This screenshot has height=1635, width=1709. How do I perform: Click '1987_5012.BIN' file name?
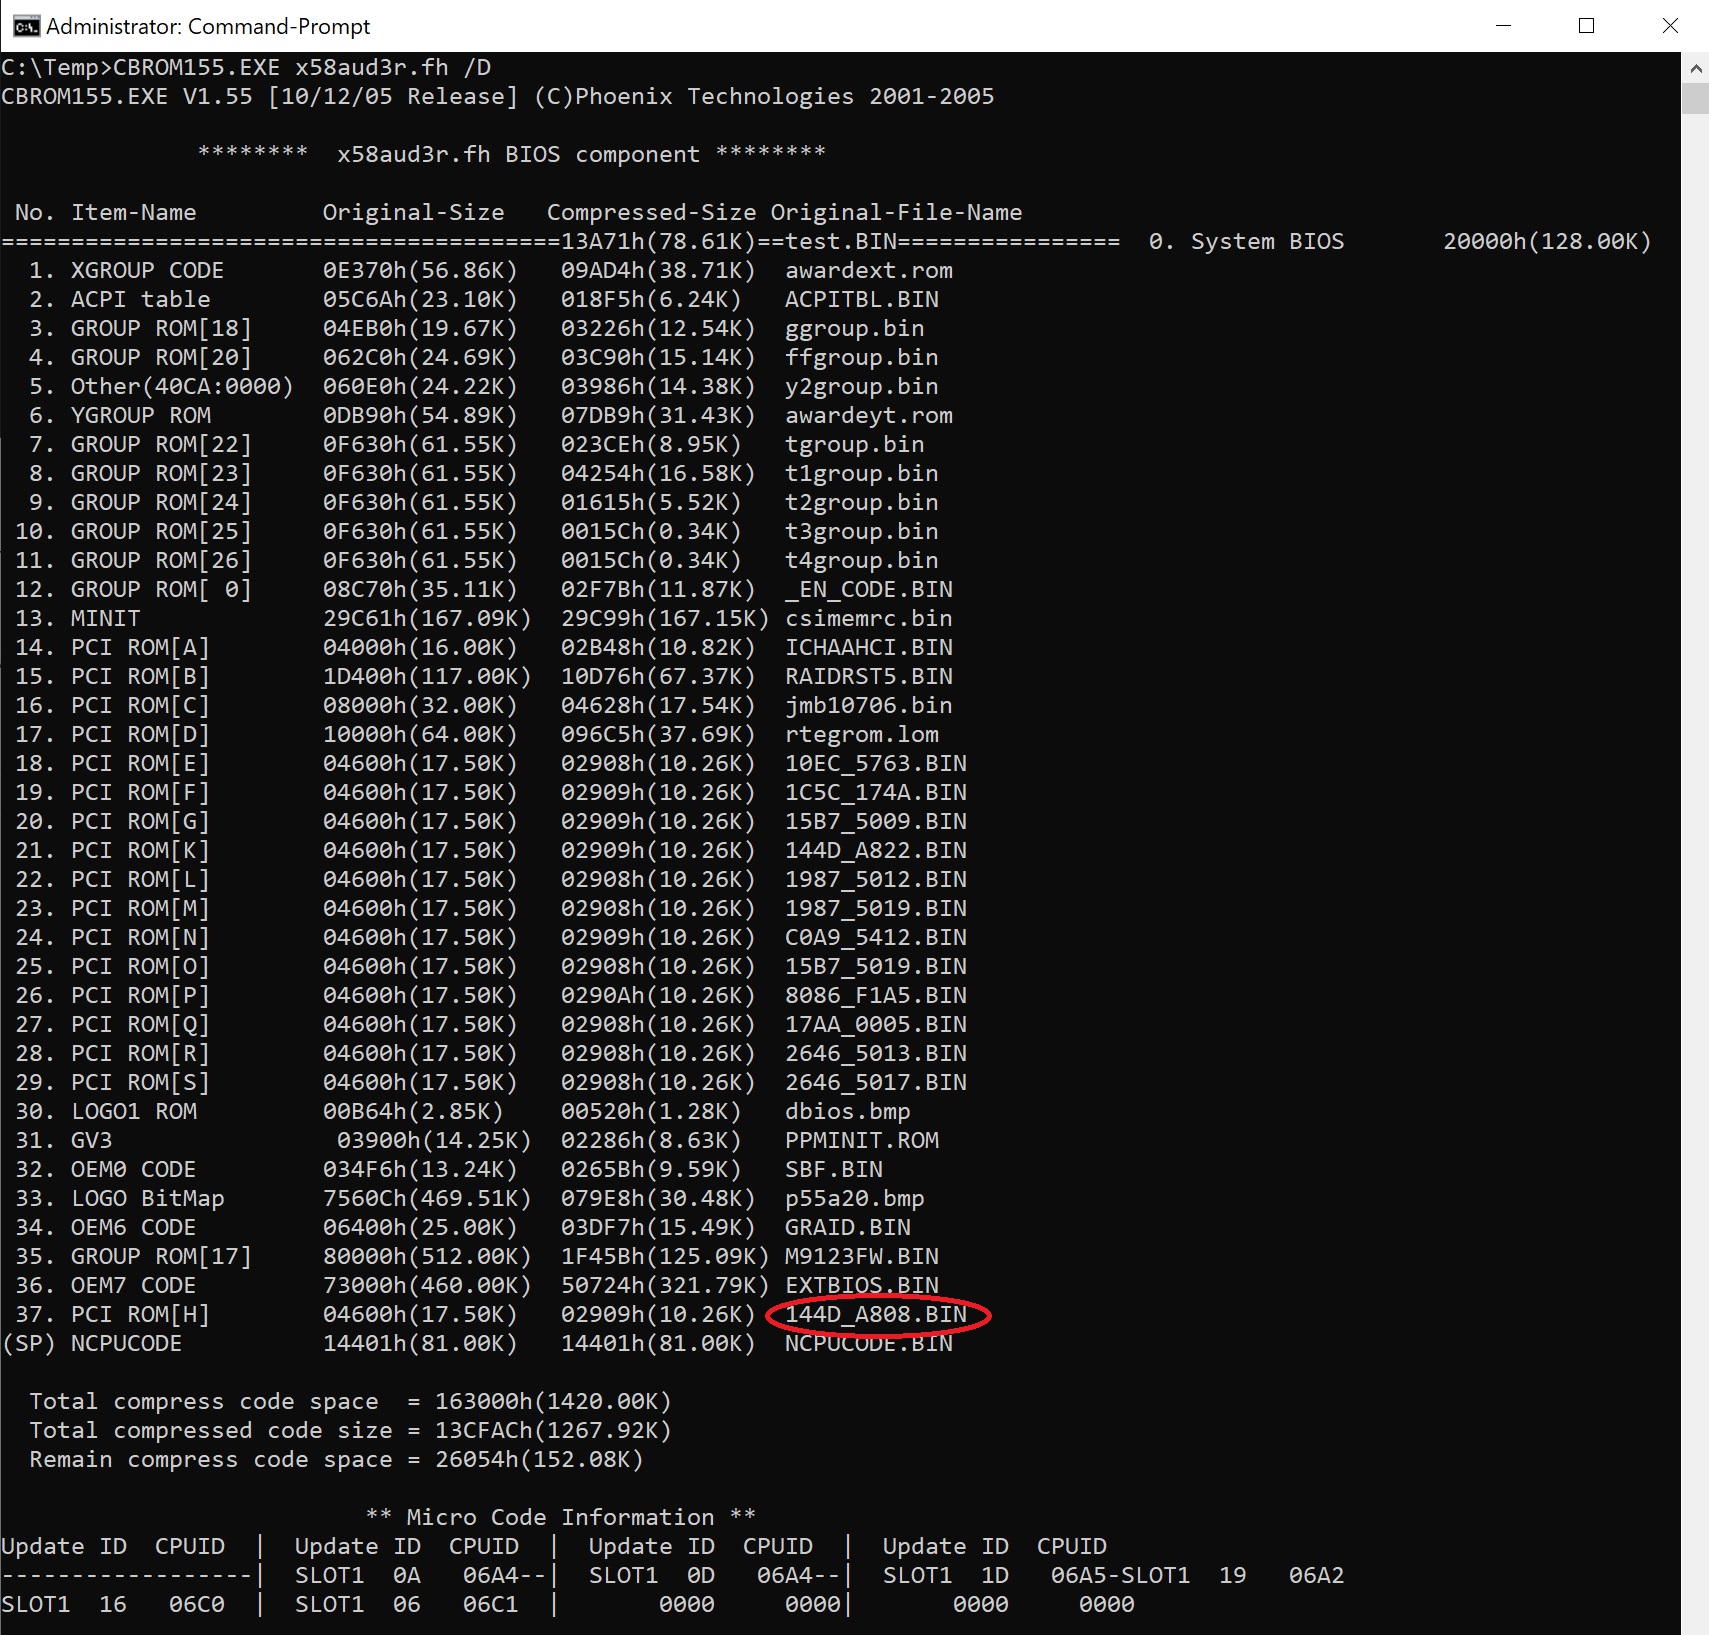click(876, 879)
